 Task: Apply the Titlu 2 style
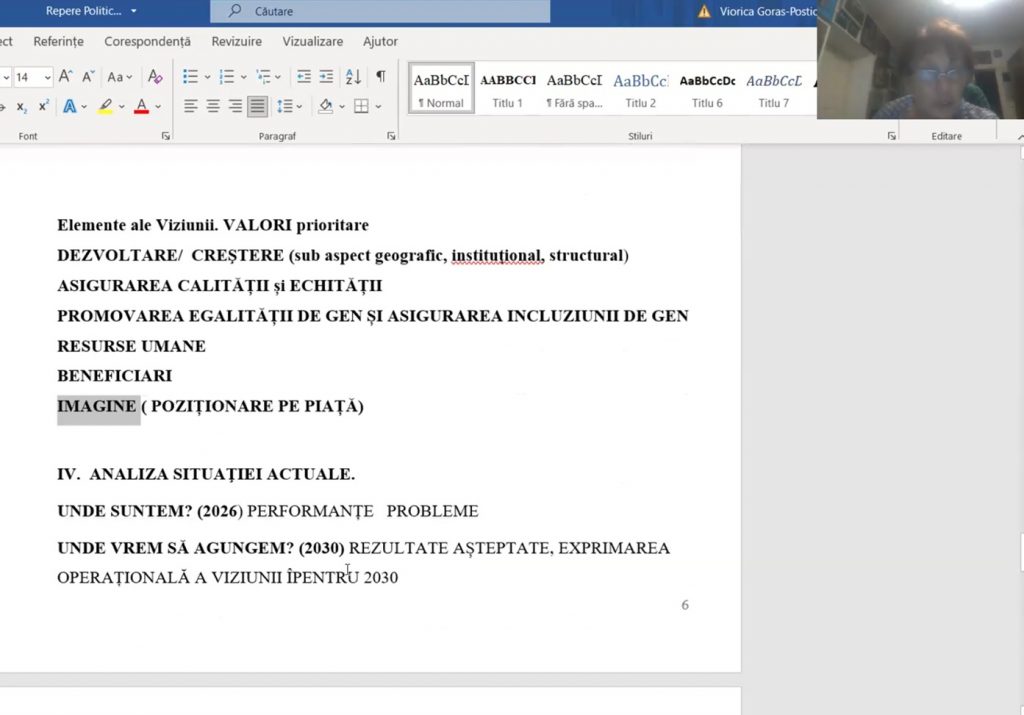tap(640, 88)
